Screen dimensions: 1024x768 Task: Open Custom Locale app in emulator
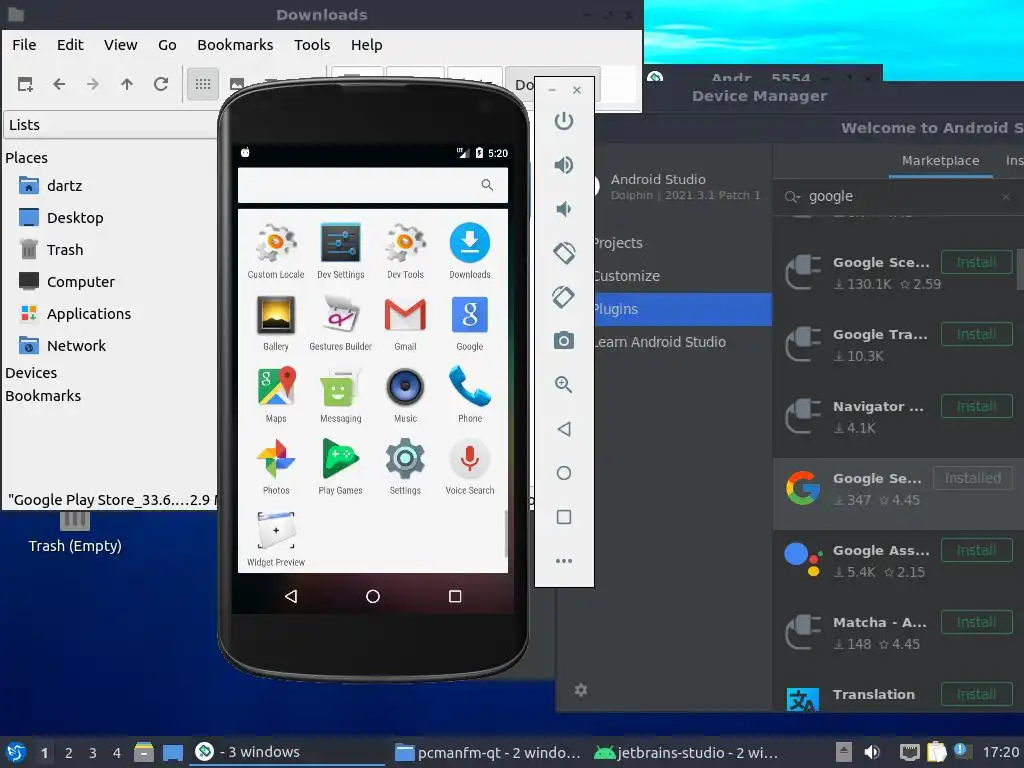point(276,251)
